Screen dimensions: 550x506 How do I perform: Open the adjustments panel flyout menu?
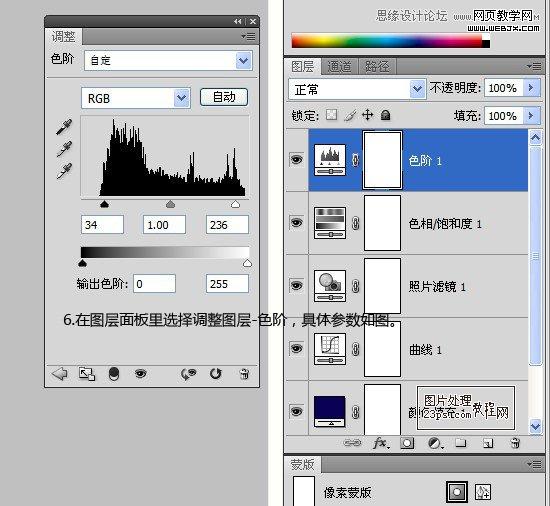coord(248,36)
